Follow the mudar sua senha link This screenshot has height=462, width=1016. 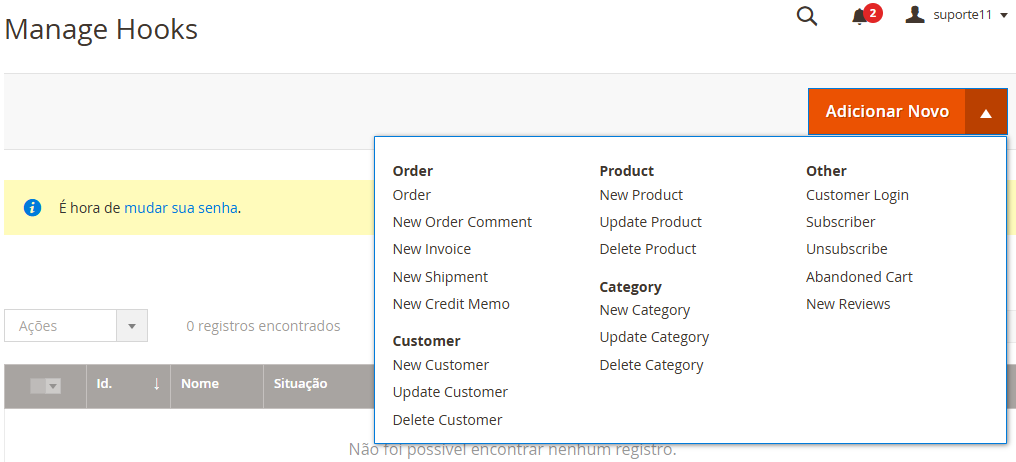pyautogui.click(x=181, y=208)
